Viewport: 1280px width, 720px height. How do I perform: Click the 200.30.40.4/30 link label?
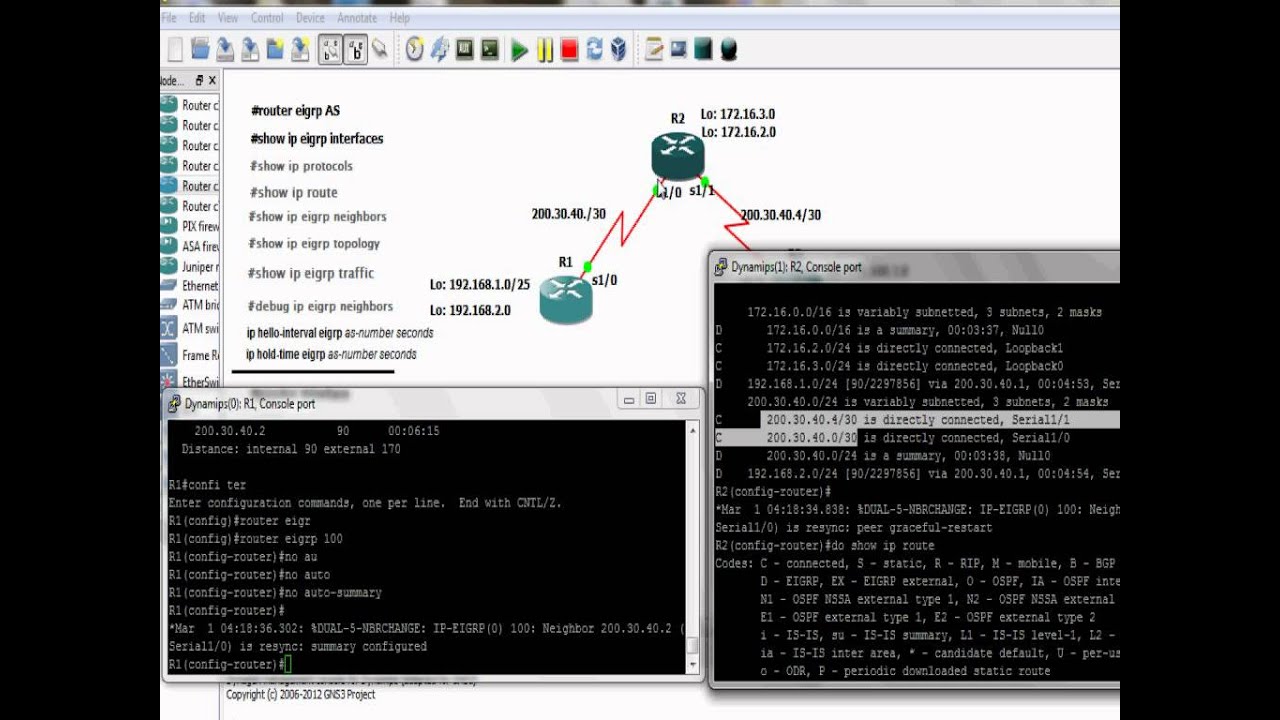pyautogui.click(x=780, y=215)
